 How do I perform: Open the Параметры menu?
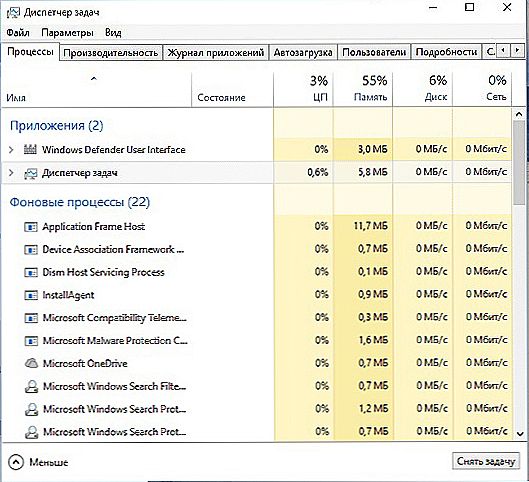pos(67,33)
